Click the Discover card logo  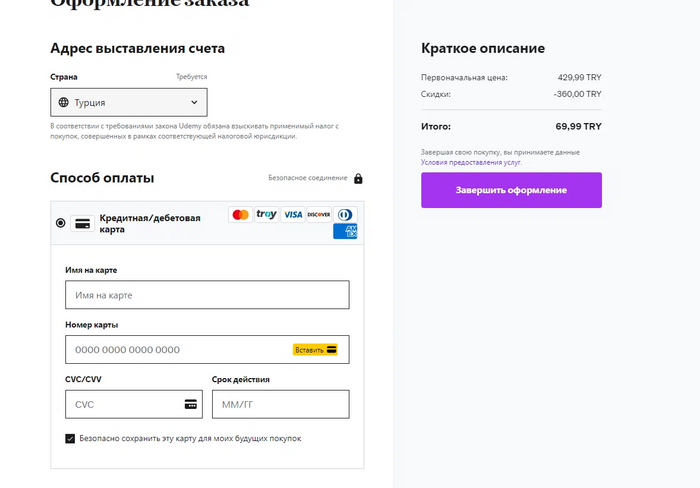(x=318, y=214)
